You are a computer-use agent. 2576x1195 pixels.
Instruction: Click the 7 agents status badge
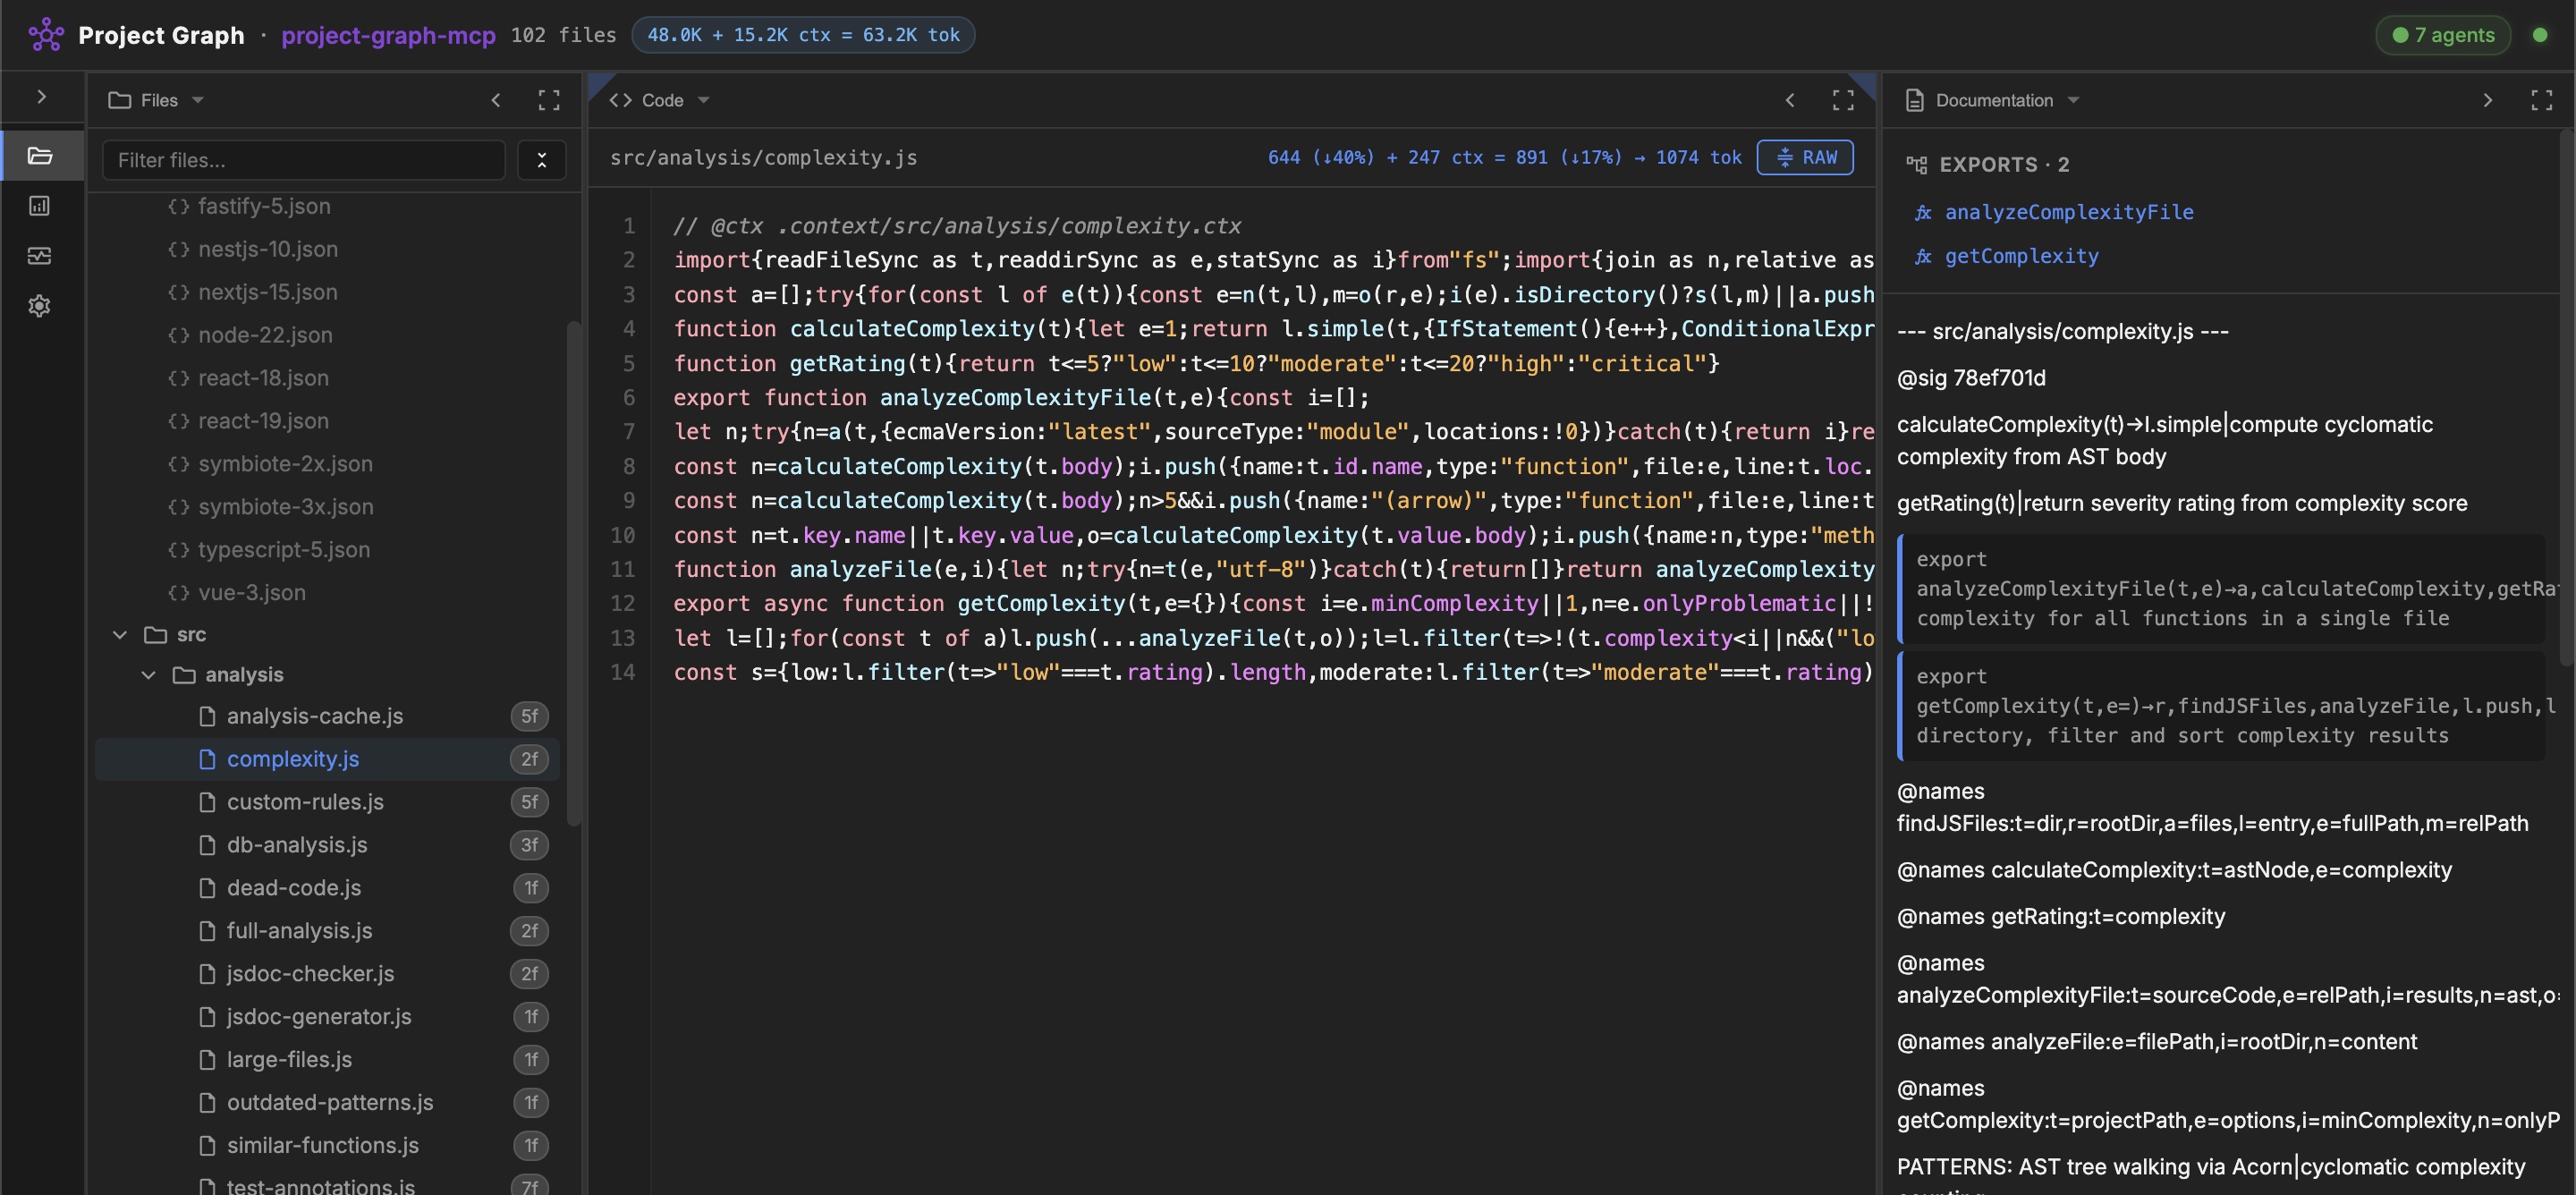coord(2443,34)
